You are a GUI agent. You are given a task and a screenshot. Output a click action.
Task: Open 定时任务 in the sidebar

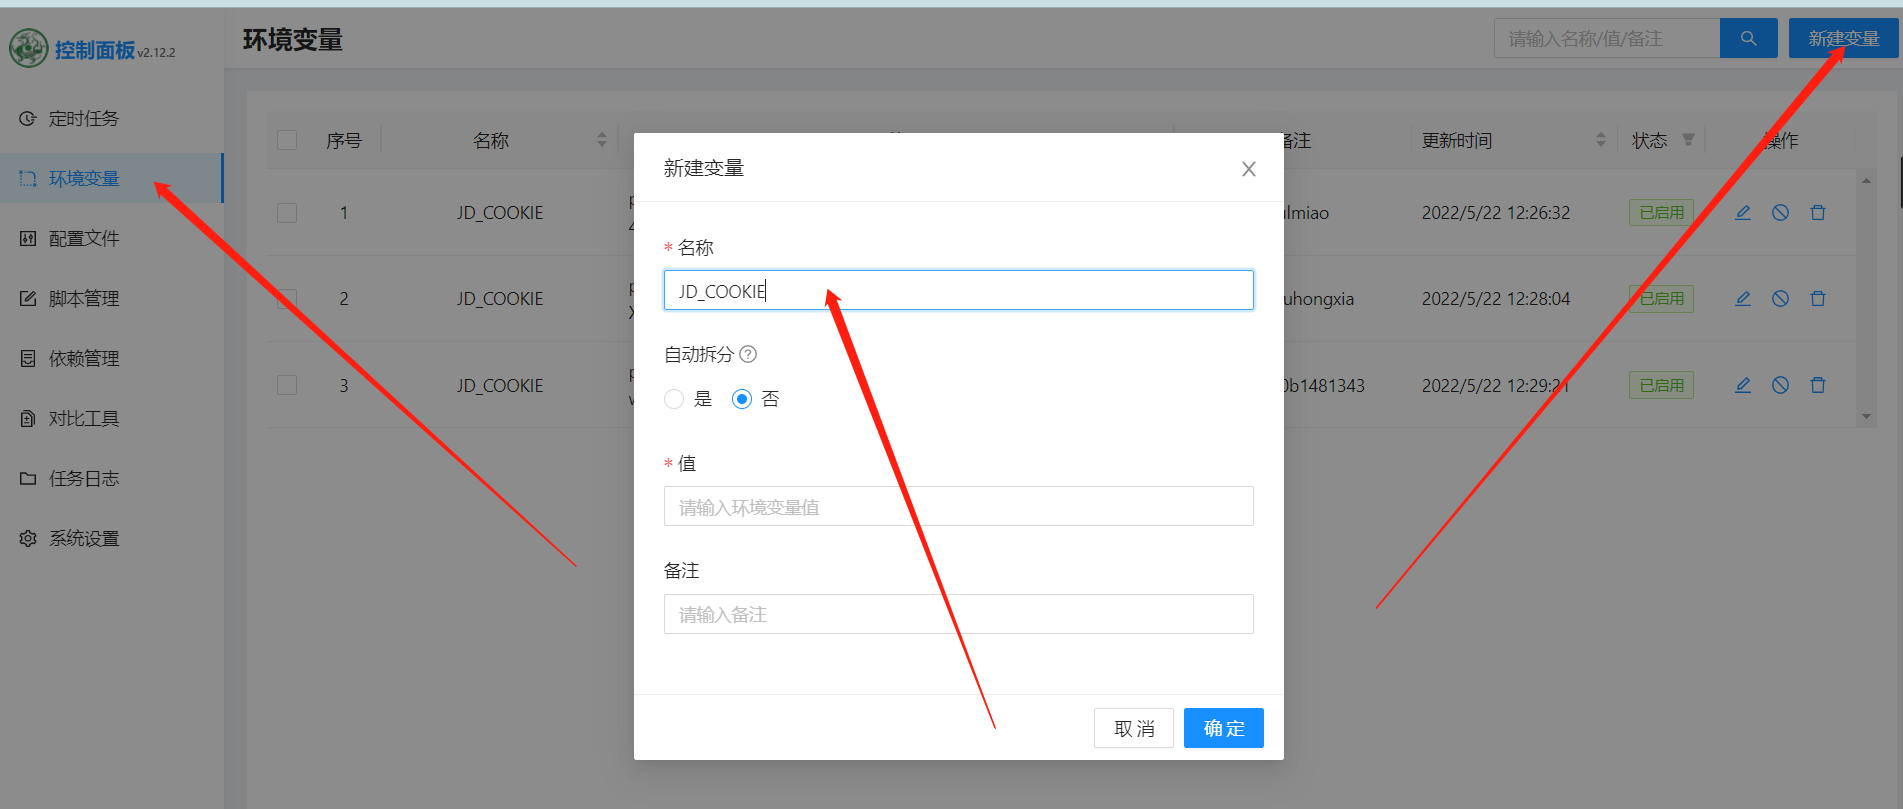point(111,118)
